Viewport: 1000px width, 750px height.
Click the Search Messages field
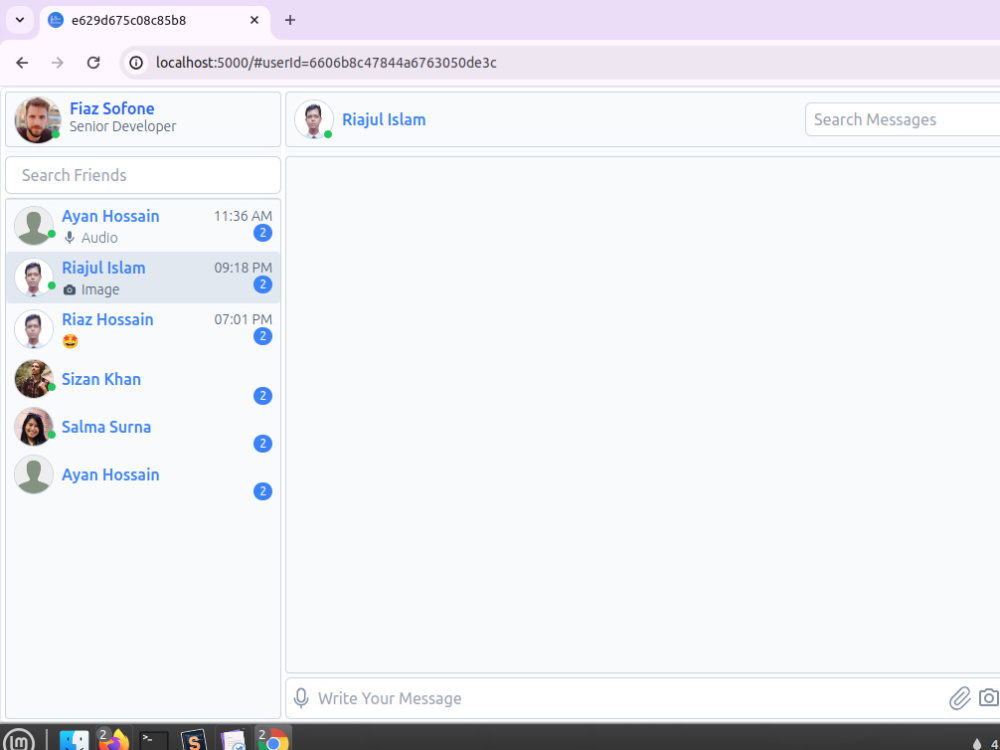902,119
